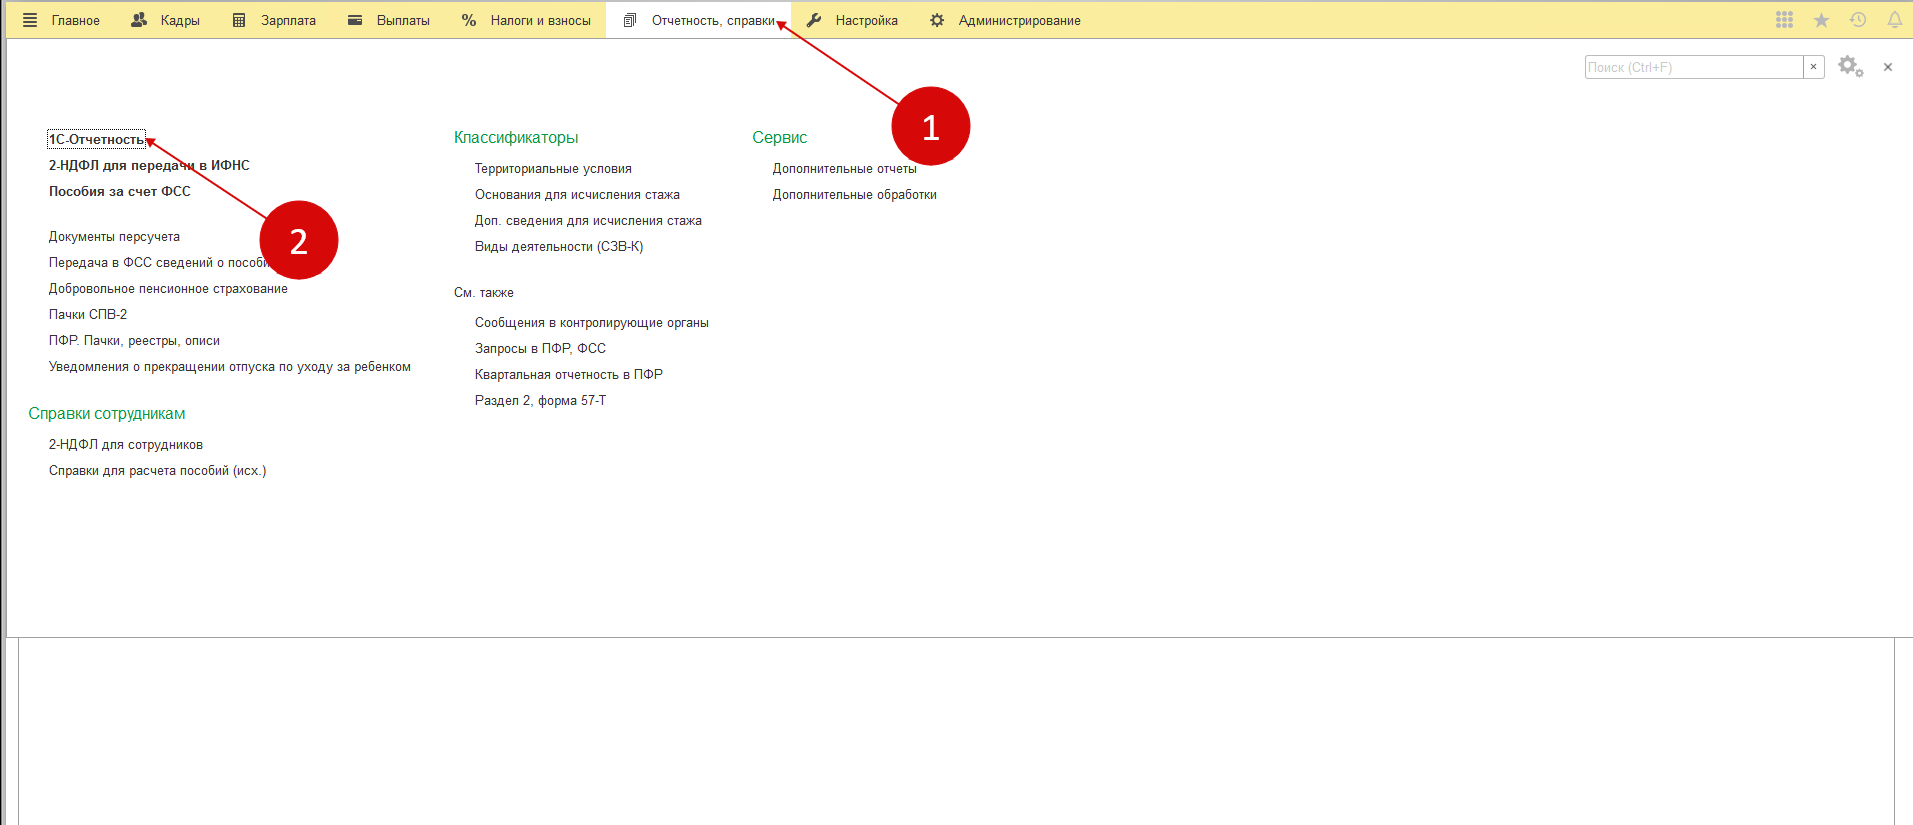Viewport: 1913px width, 825px height.
Task: Open Пачки СПВ-2 link
Action: point(88,315)
